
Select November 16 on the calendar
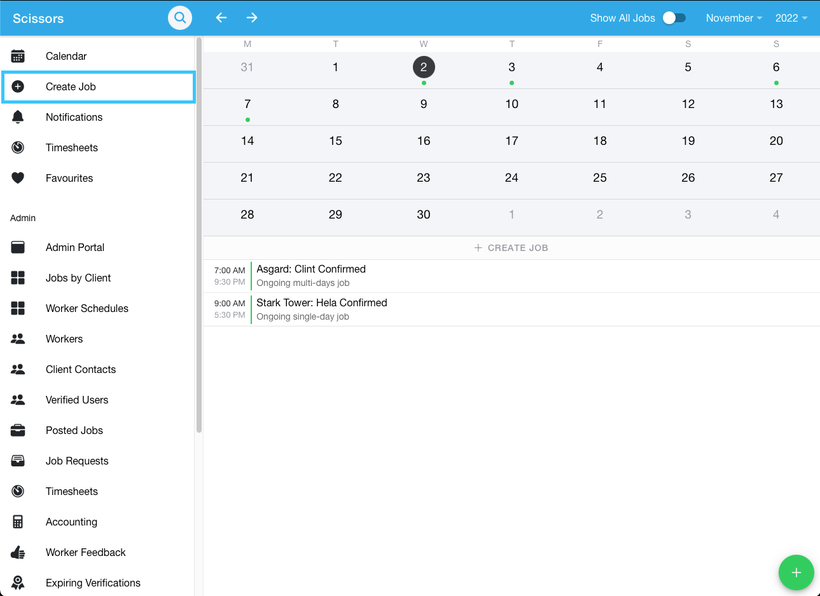coord(423,141)
